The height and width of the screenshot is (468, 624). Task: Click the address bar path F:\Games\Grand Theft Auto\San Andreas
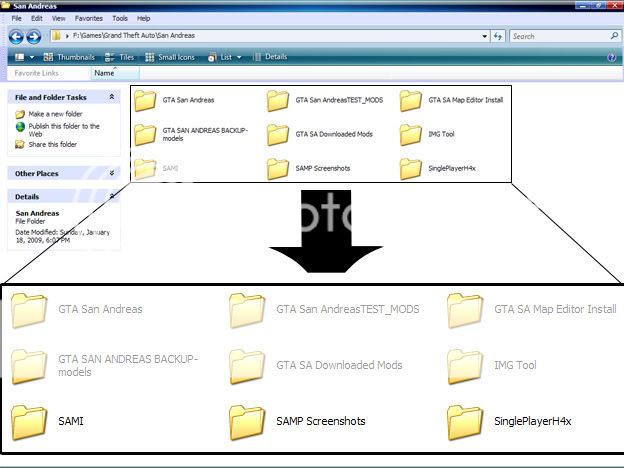pyautogui.click(x=134, y=35)
